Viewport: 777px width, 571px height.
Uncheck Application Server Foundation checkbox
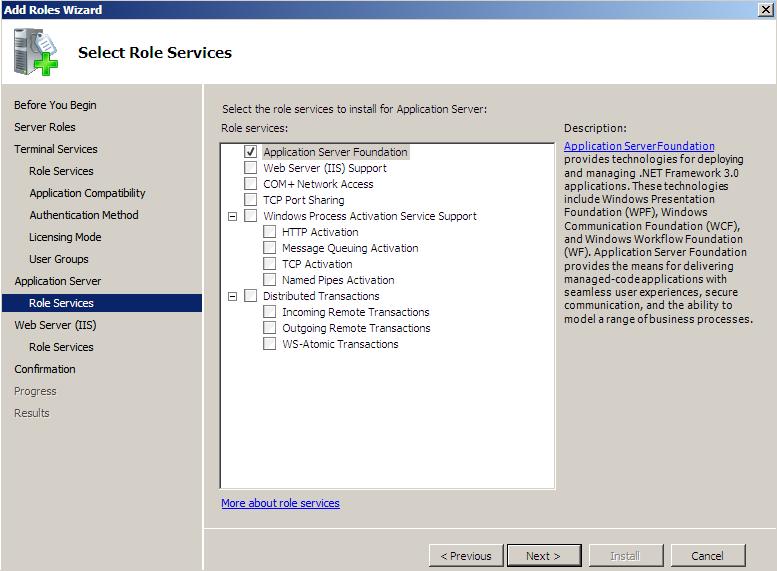coord(251,152)
